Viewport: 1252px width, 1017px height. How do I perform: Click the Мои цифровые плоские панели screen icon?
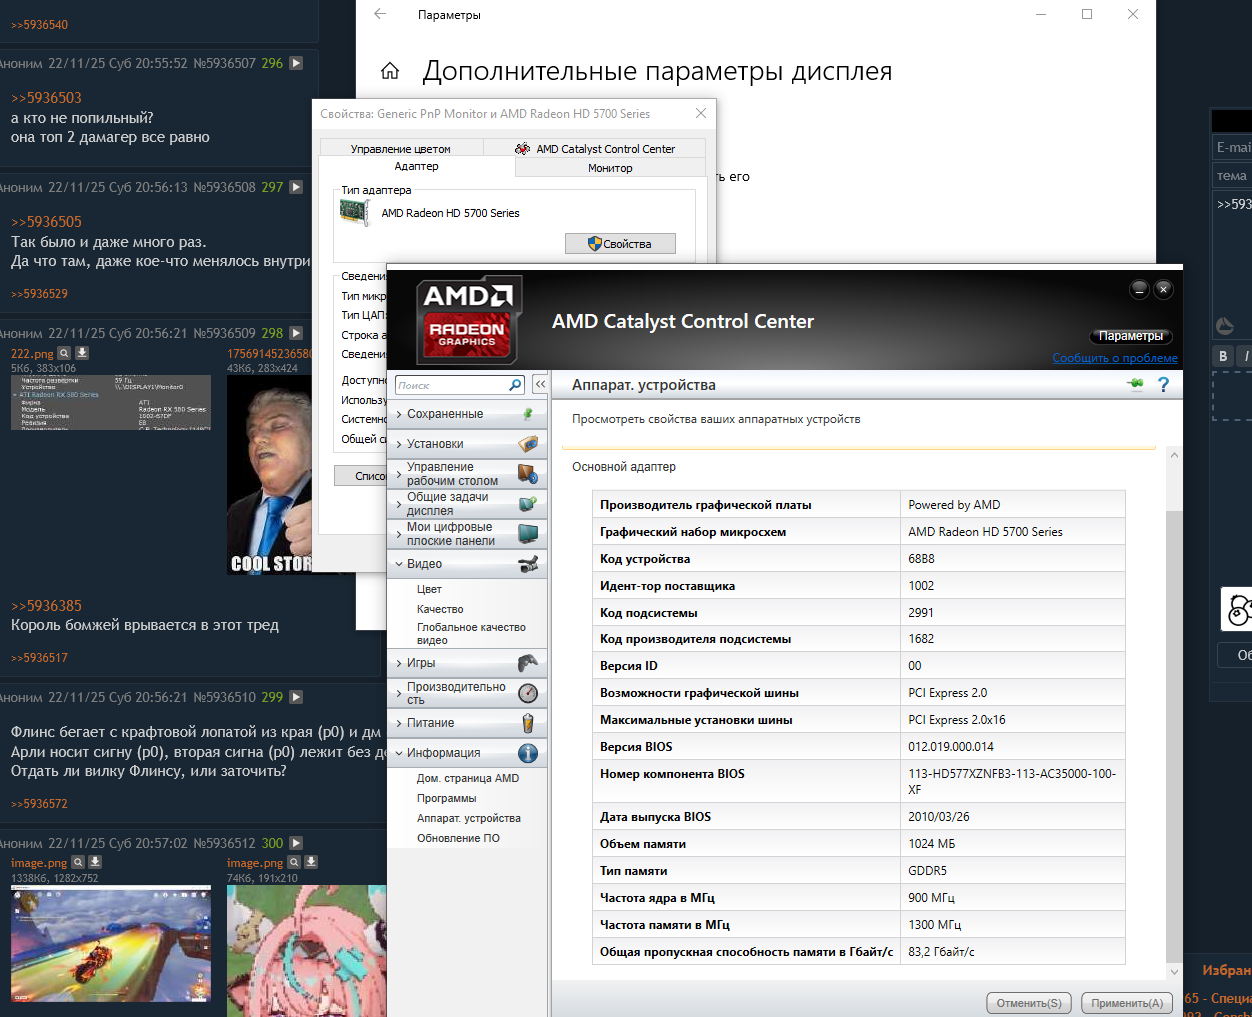(x=528, y=534)
